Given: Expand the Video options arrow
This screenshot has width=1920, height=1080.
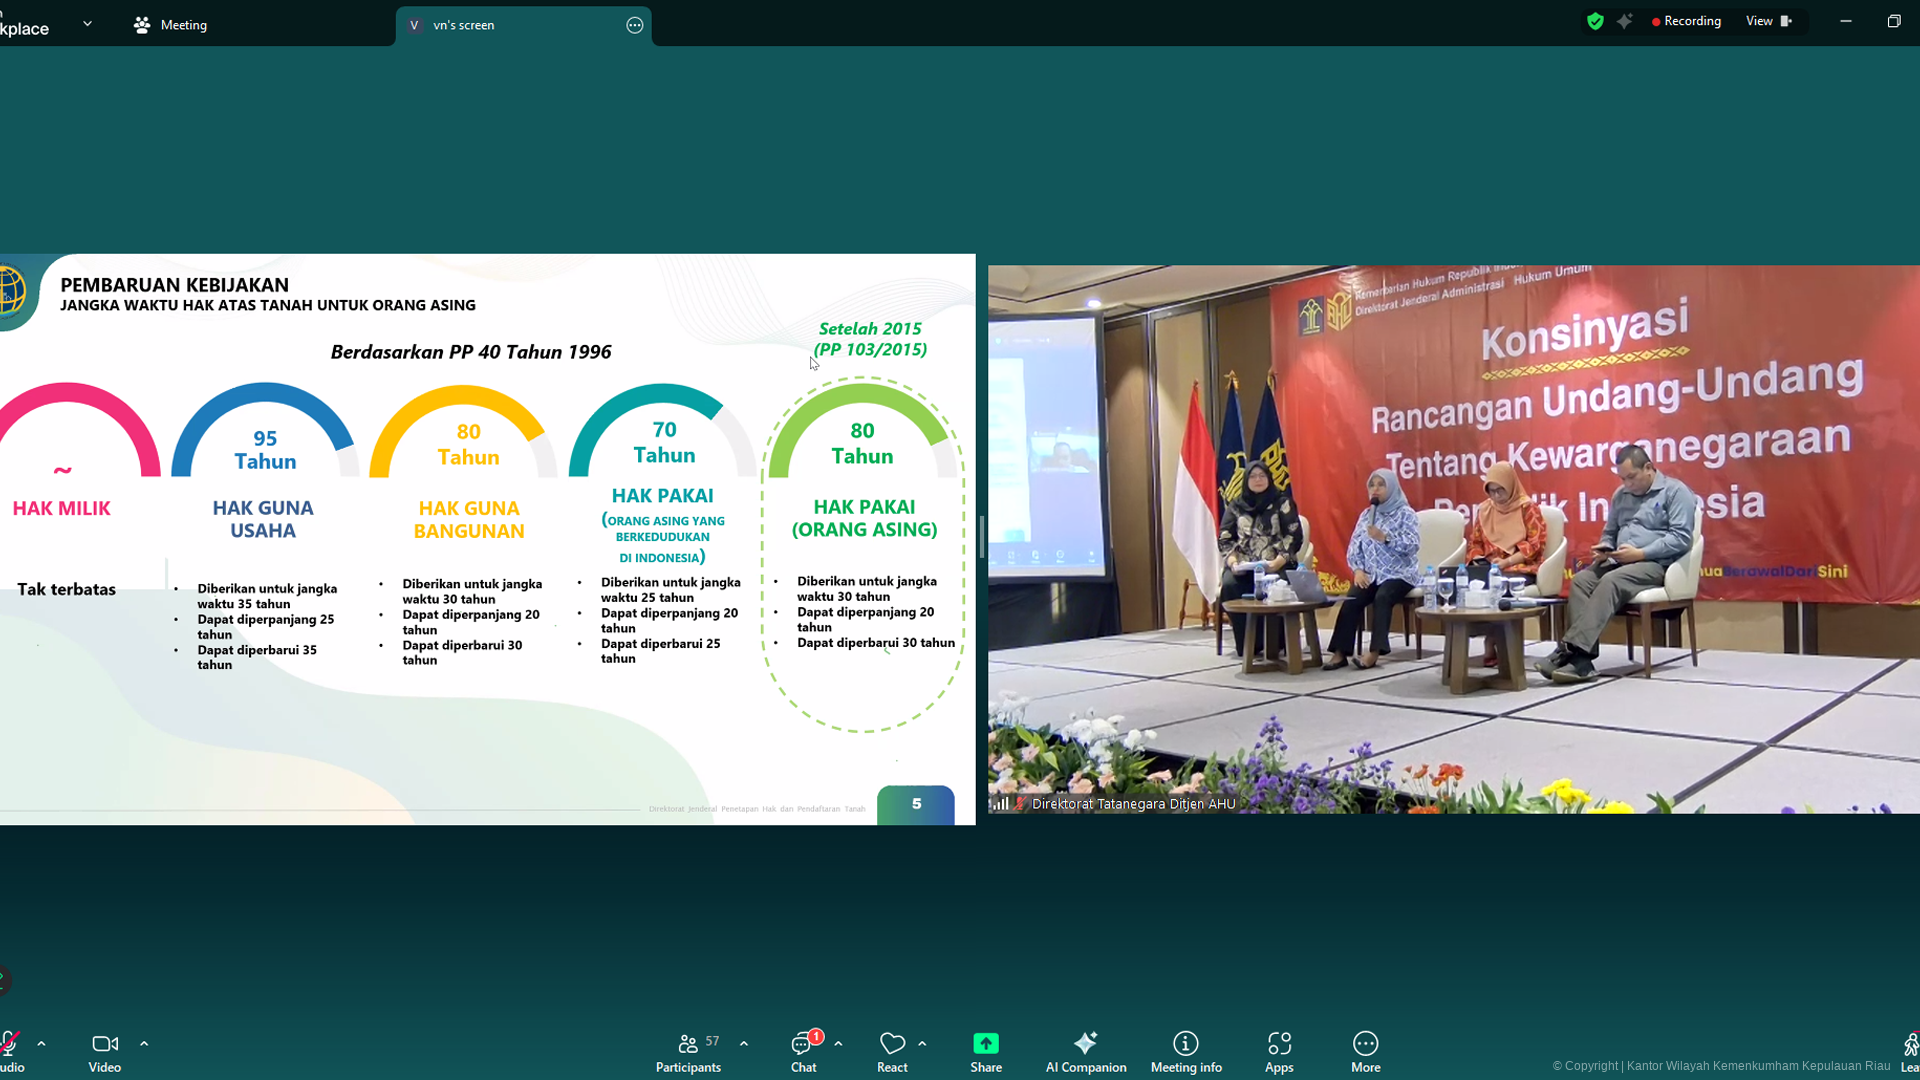Looking at the screenshot, I should pos(144,1044).
